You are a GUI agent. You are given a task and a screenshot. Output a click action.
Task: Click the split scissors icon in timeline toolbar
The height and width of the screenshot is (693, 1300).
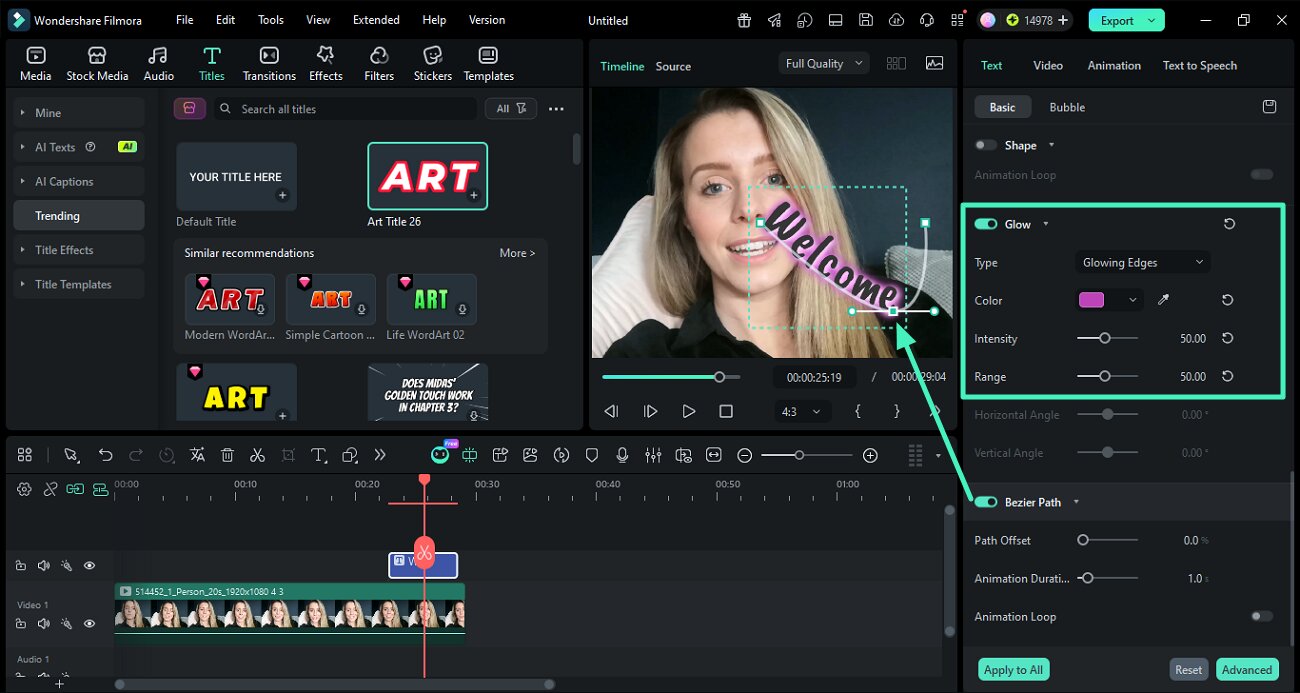(x=257, y=455)
